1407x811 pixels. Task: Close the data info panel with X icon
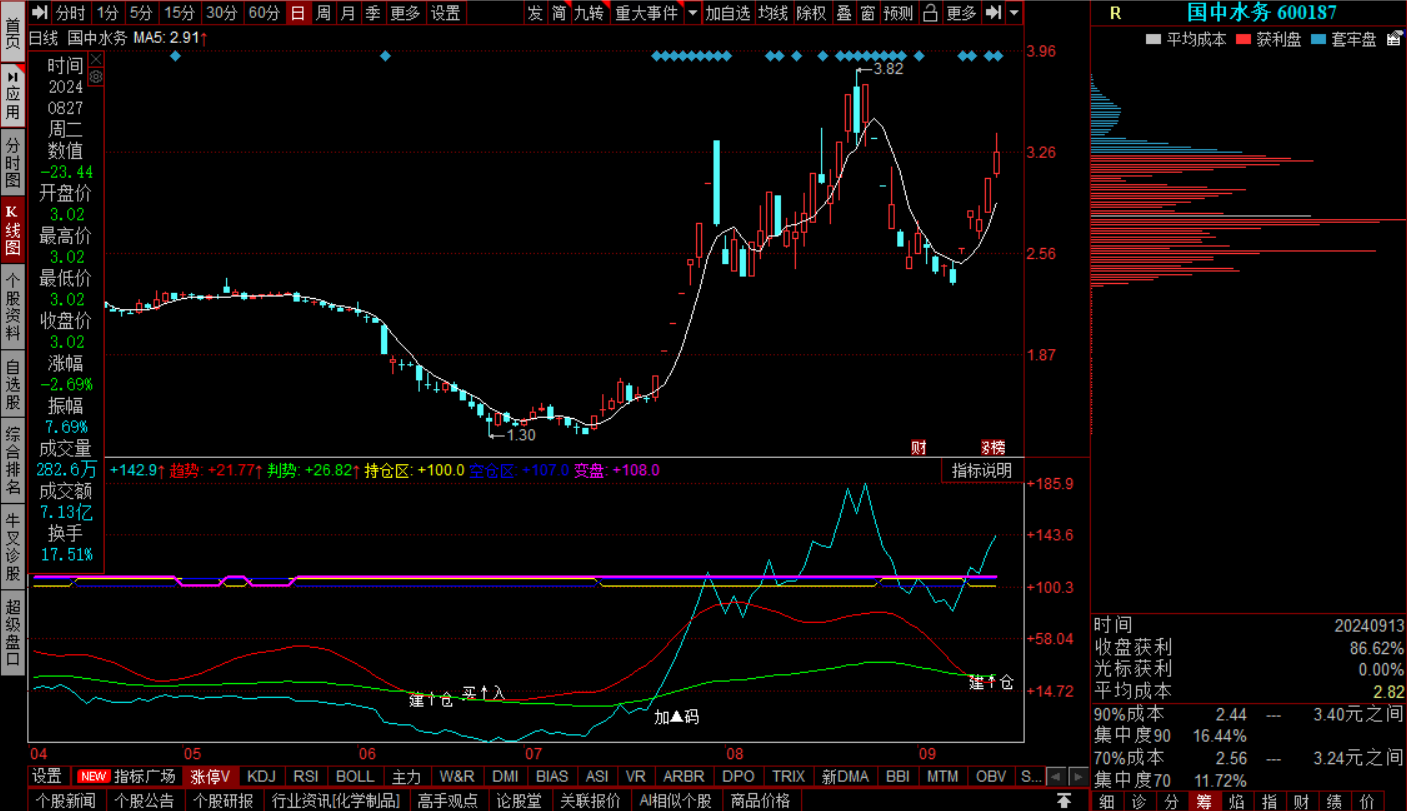point(96,59)
